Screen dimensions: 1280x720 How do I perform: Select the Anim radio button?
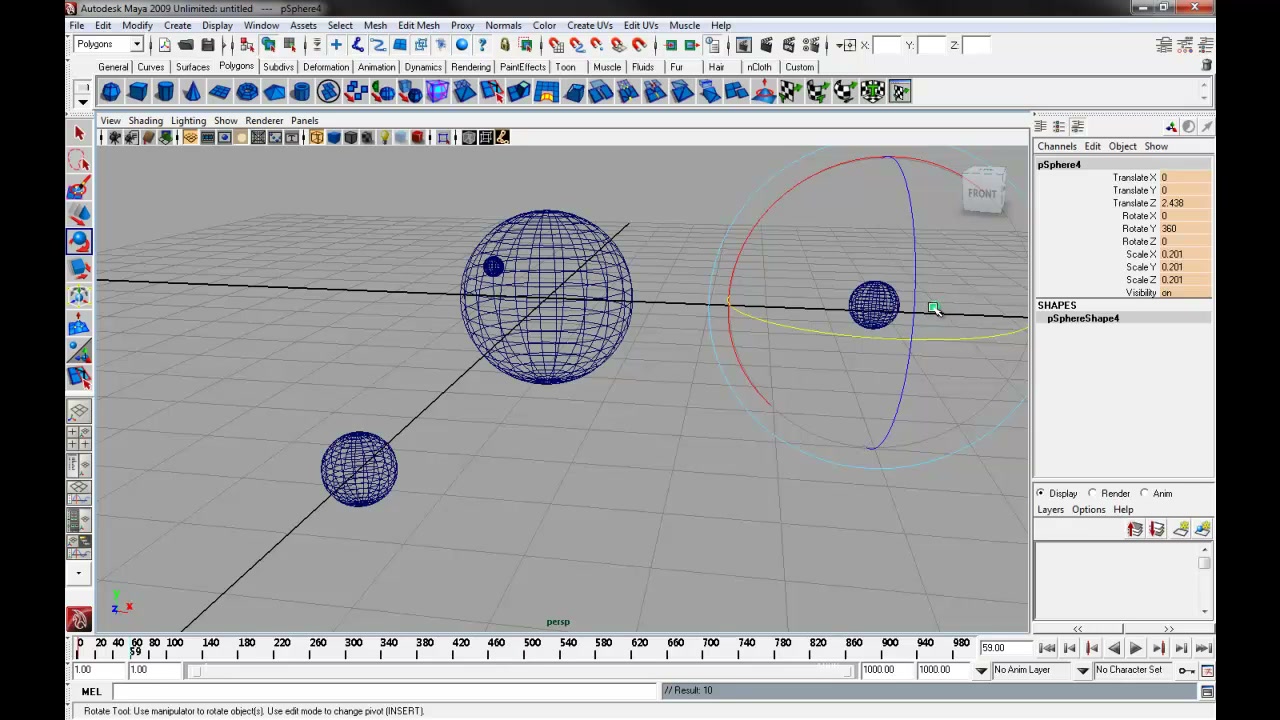click(x=1145, y=493)
